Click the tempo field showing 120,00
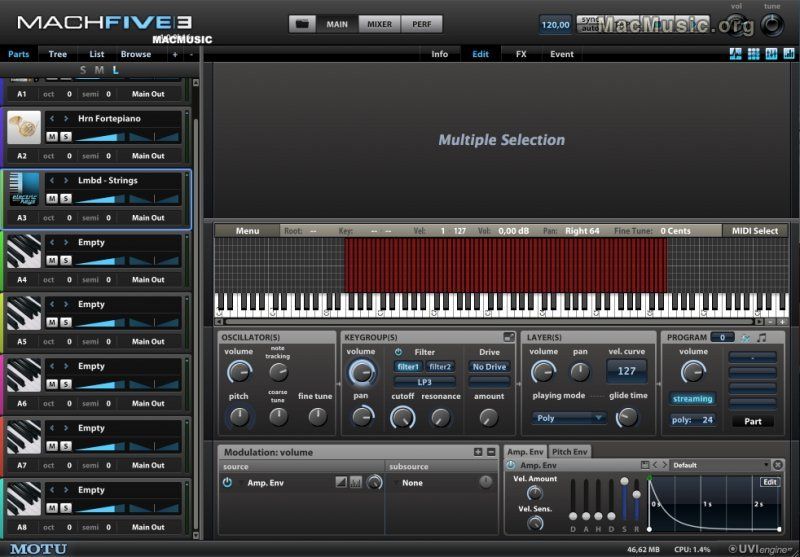Viewport: 800px width, 557px height. [555, 24]
